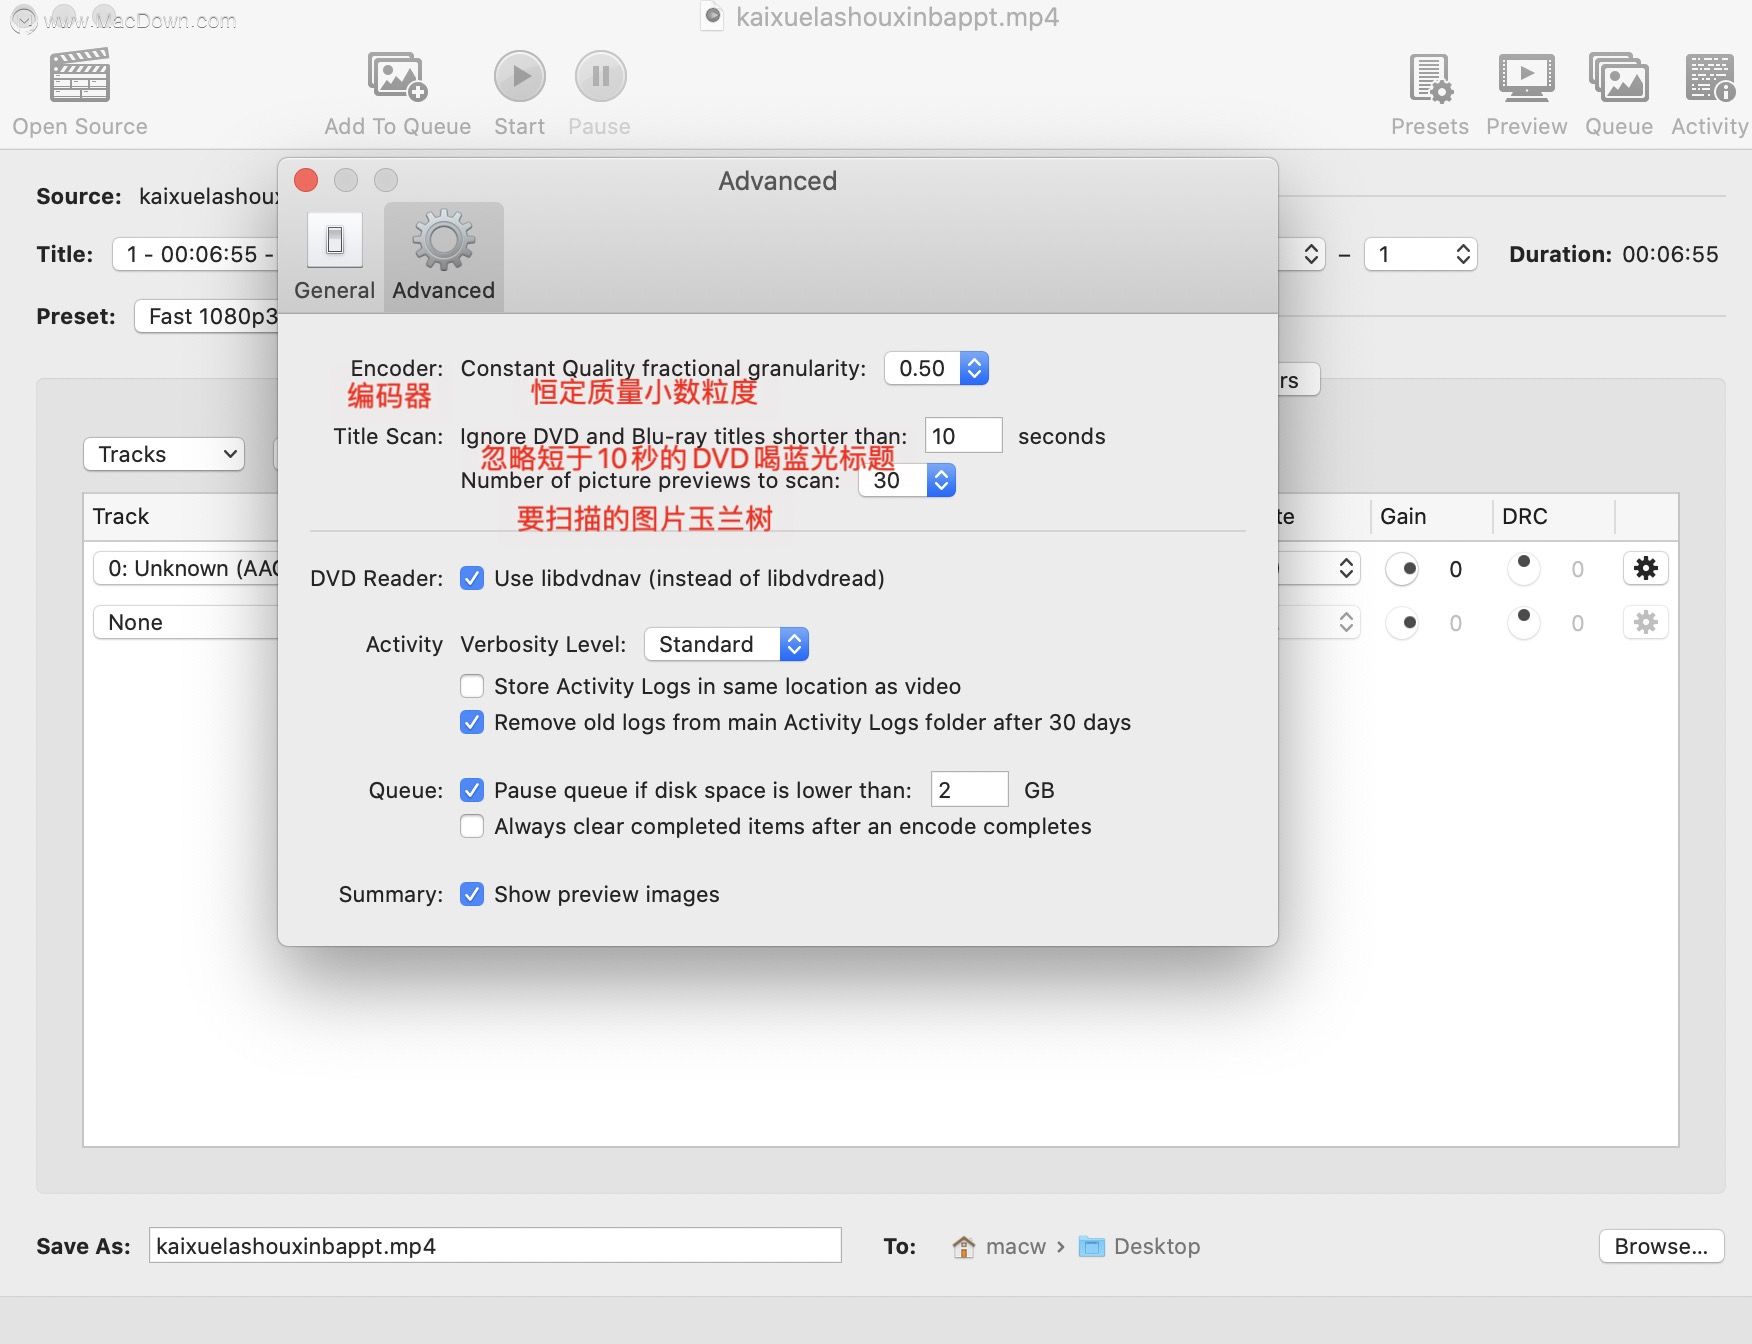Click the Gain column header

[1431, 516]
